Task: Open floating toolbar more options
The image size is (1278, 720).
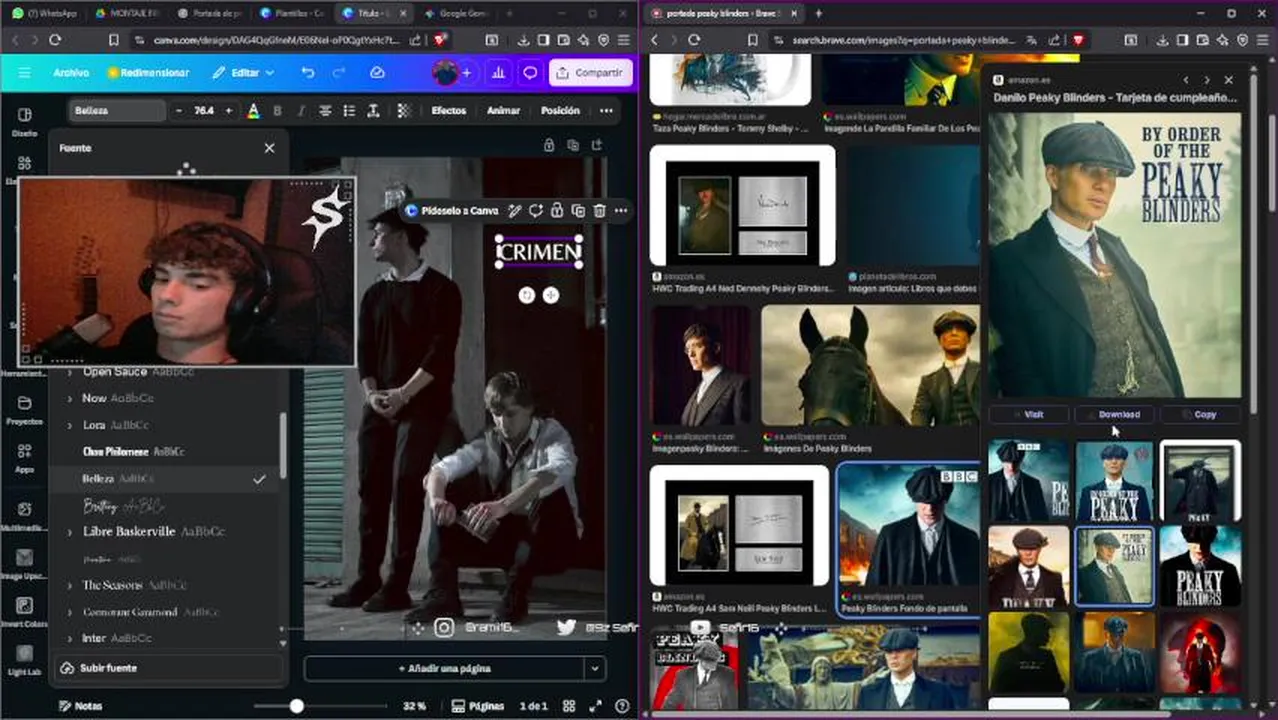Action: click(621, 211)
